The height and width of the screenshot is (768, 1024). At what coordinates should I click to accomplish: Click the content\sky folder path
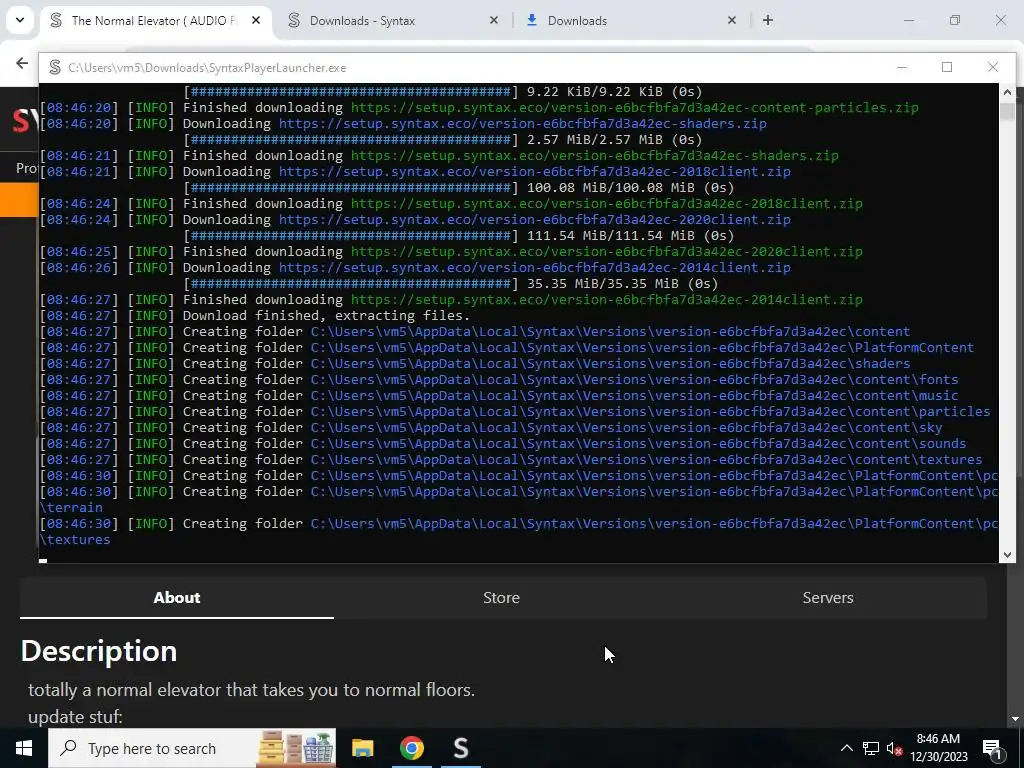pyautogui.click(x=626, y=427)
